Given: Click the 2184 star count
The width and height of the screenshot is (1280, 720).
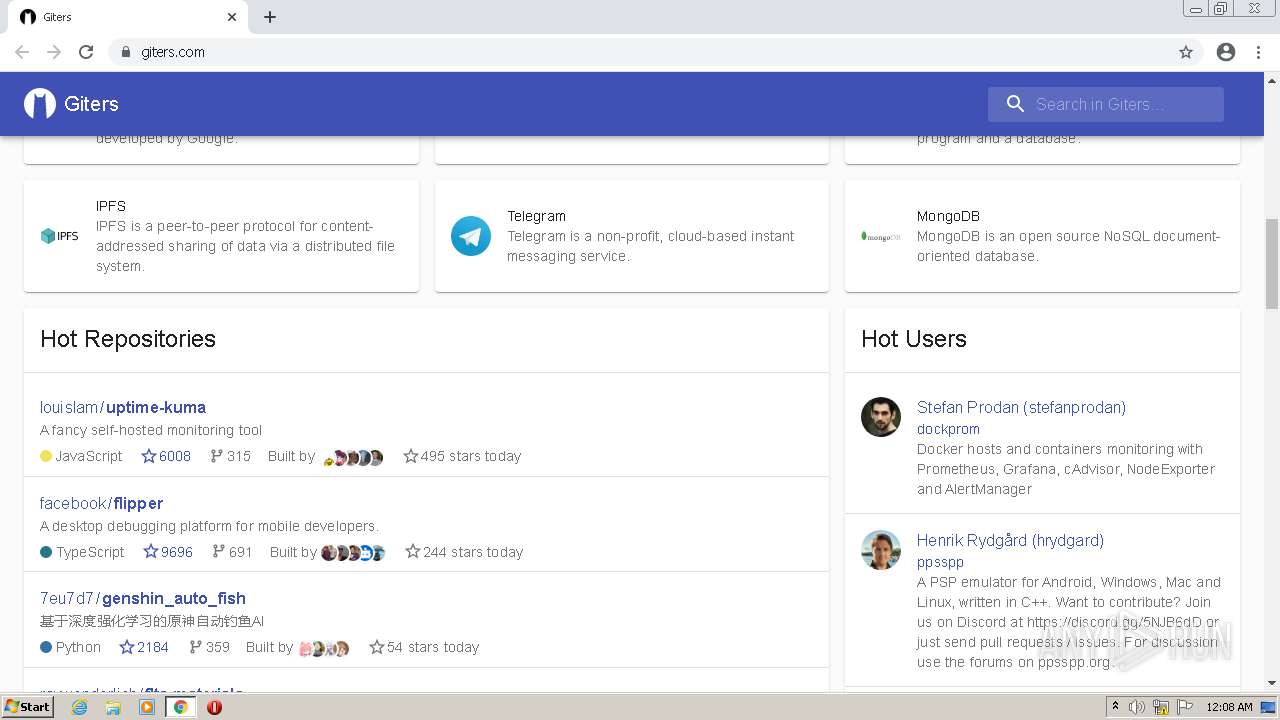Looking at the screenshot, I should [153, 647].
